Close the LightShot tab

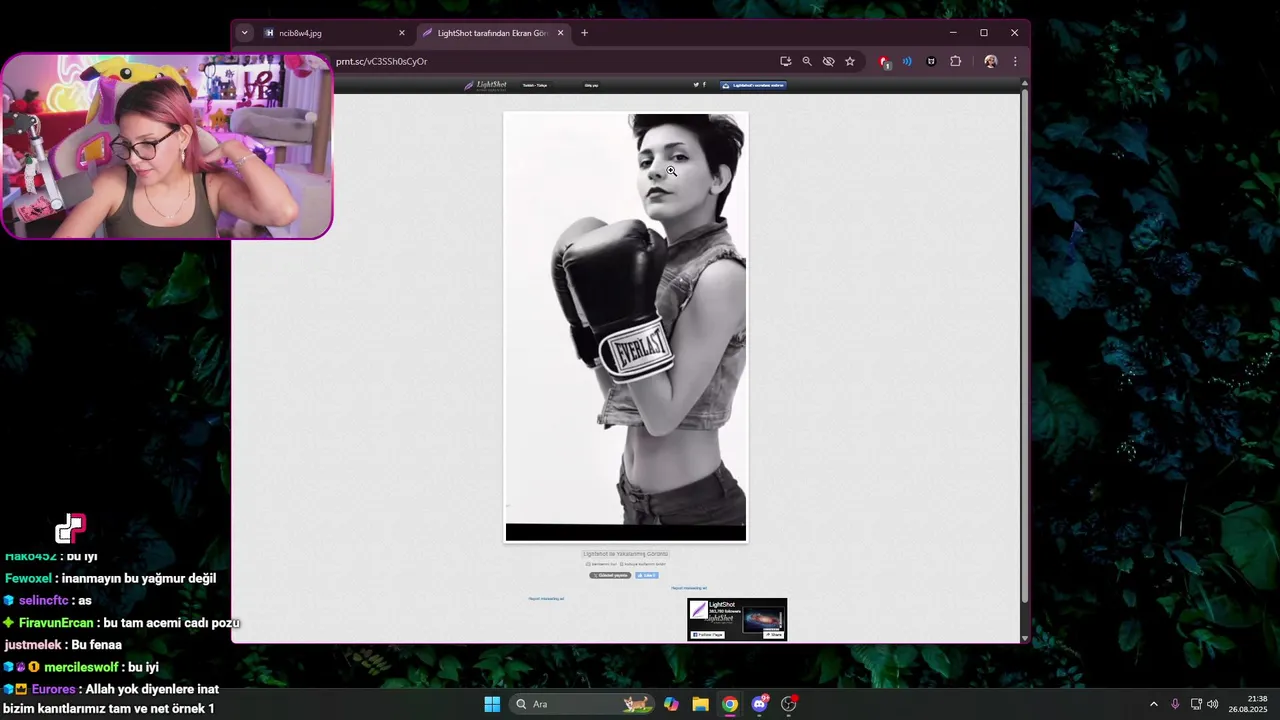[560, 33]
